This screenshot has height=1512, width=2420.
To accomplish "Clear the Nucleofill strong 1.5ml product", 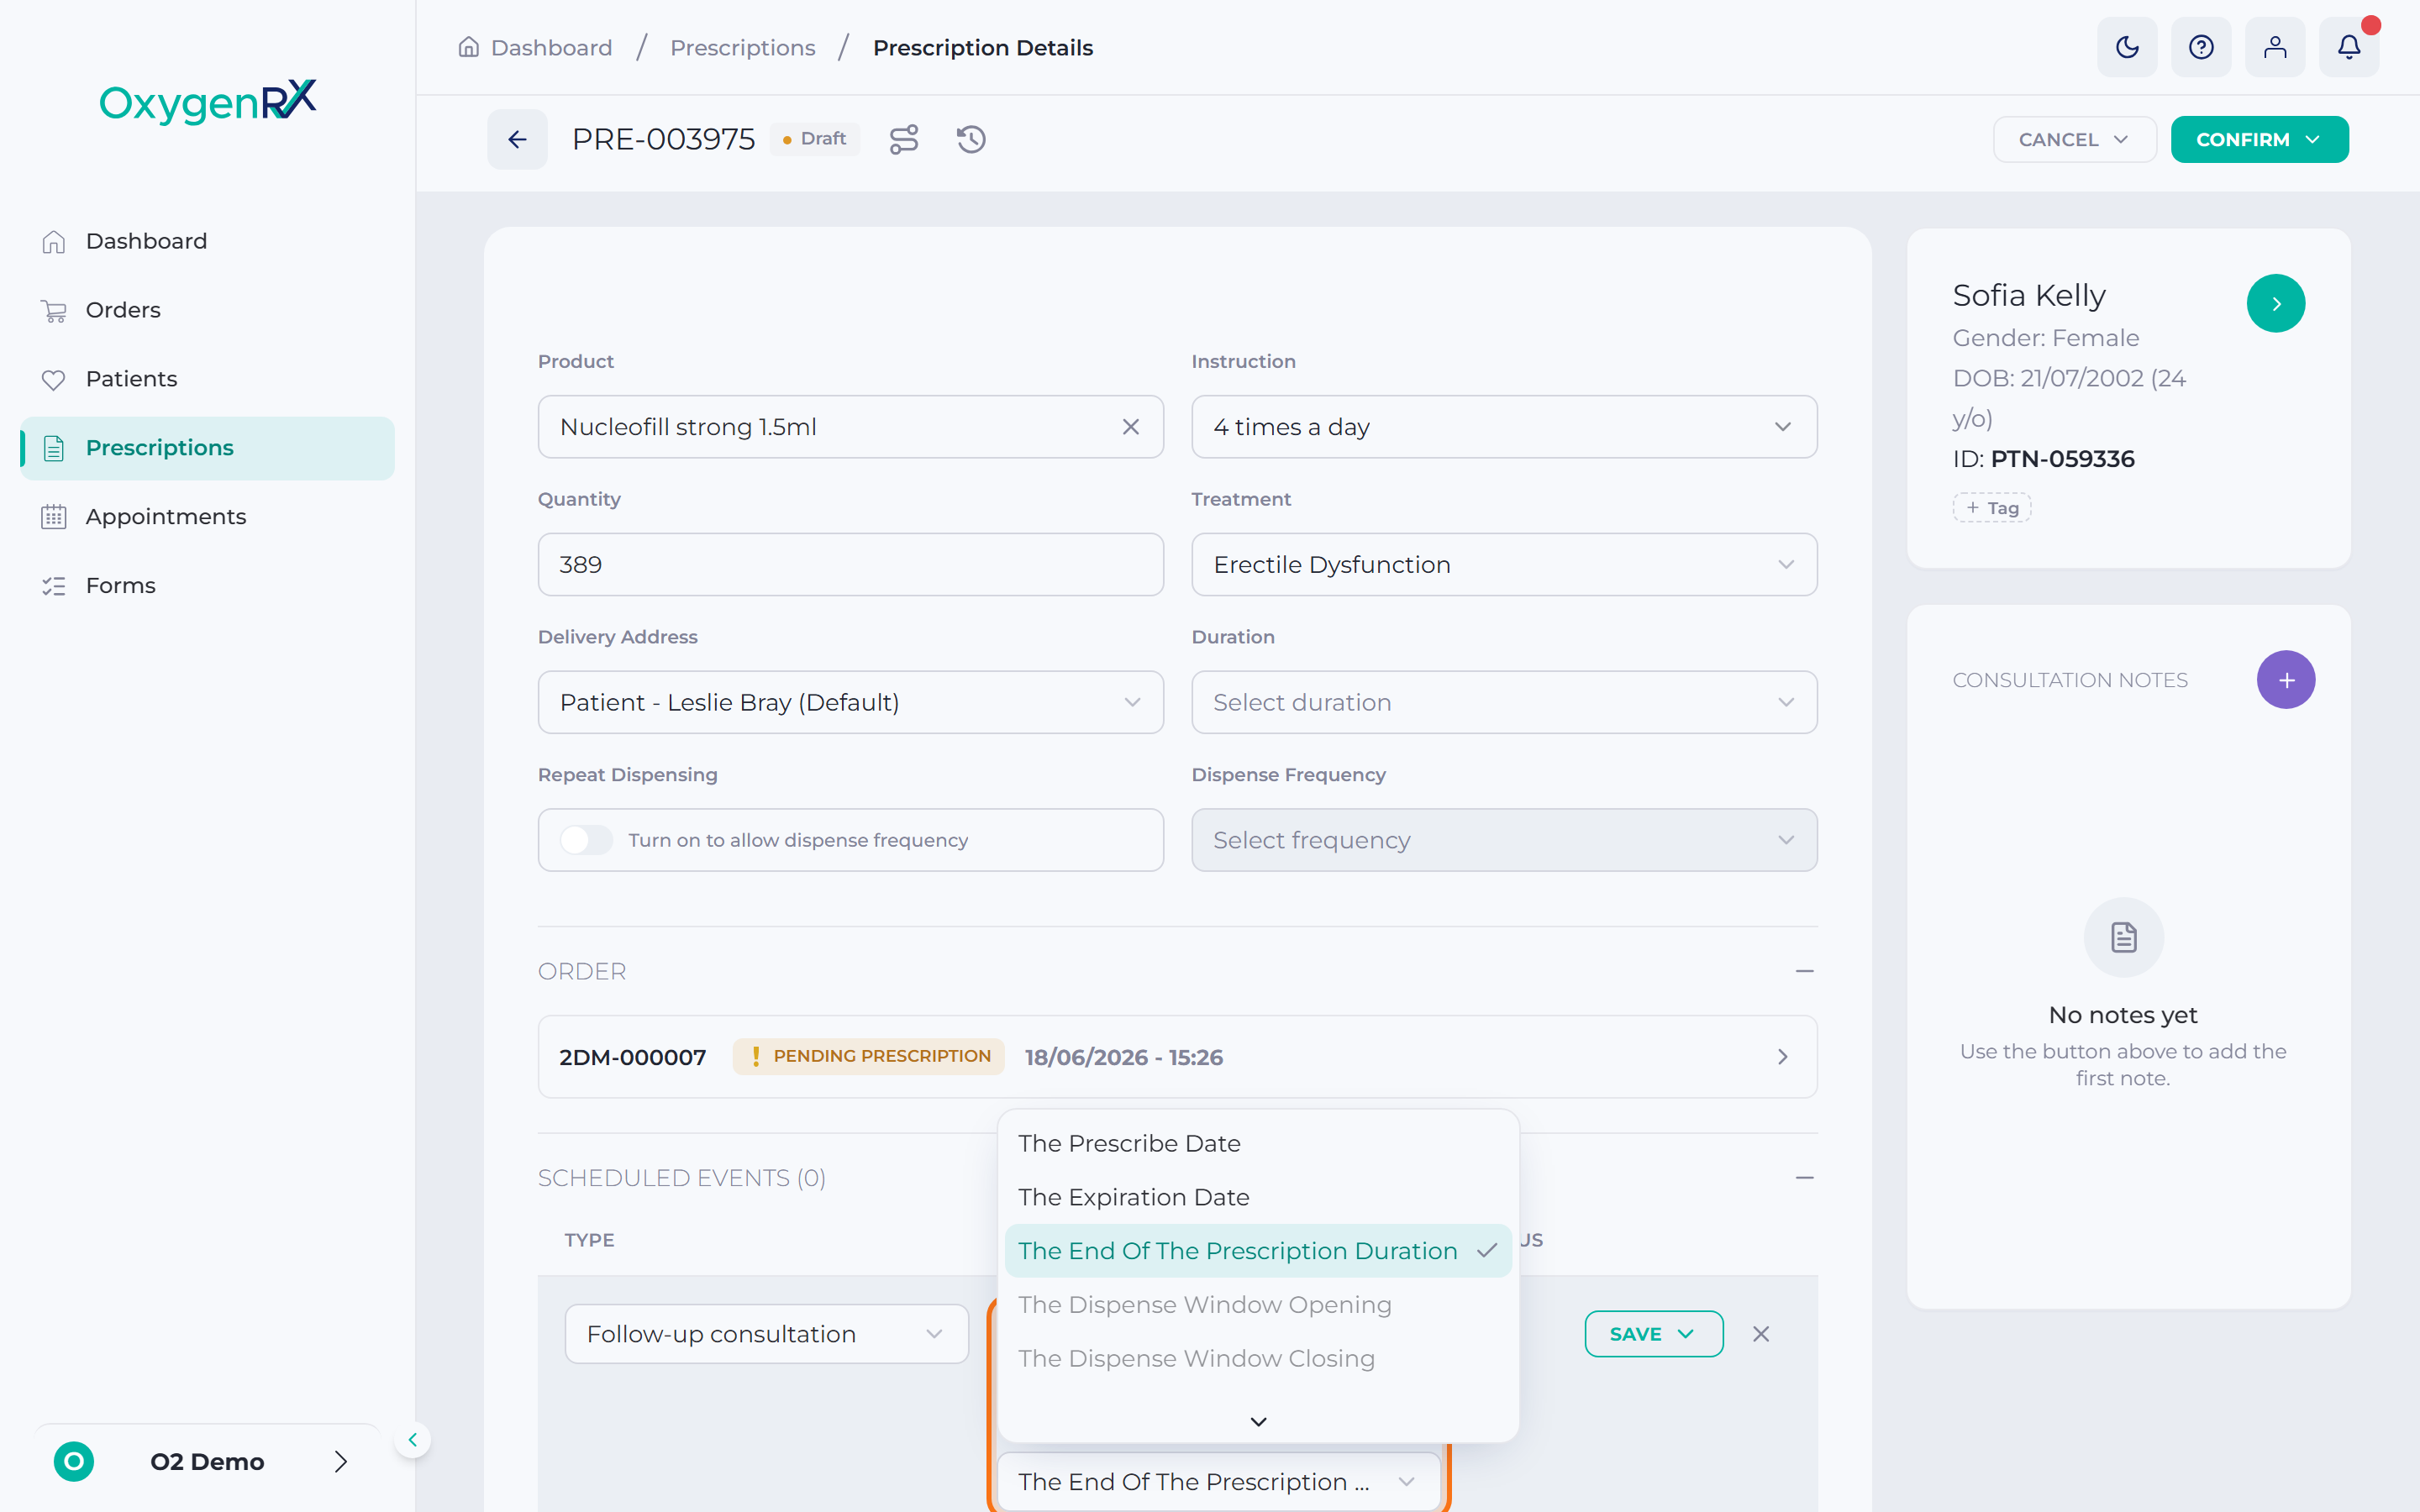I will pos(1131,427).
